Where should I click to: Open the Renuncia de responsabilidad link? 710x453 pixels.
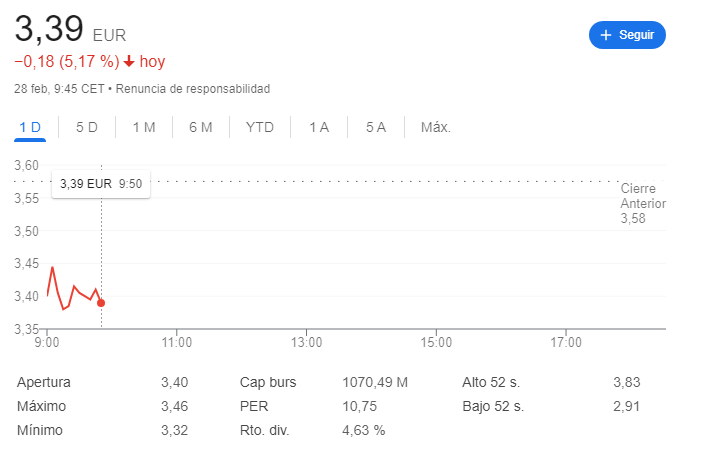193,89
